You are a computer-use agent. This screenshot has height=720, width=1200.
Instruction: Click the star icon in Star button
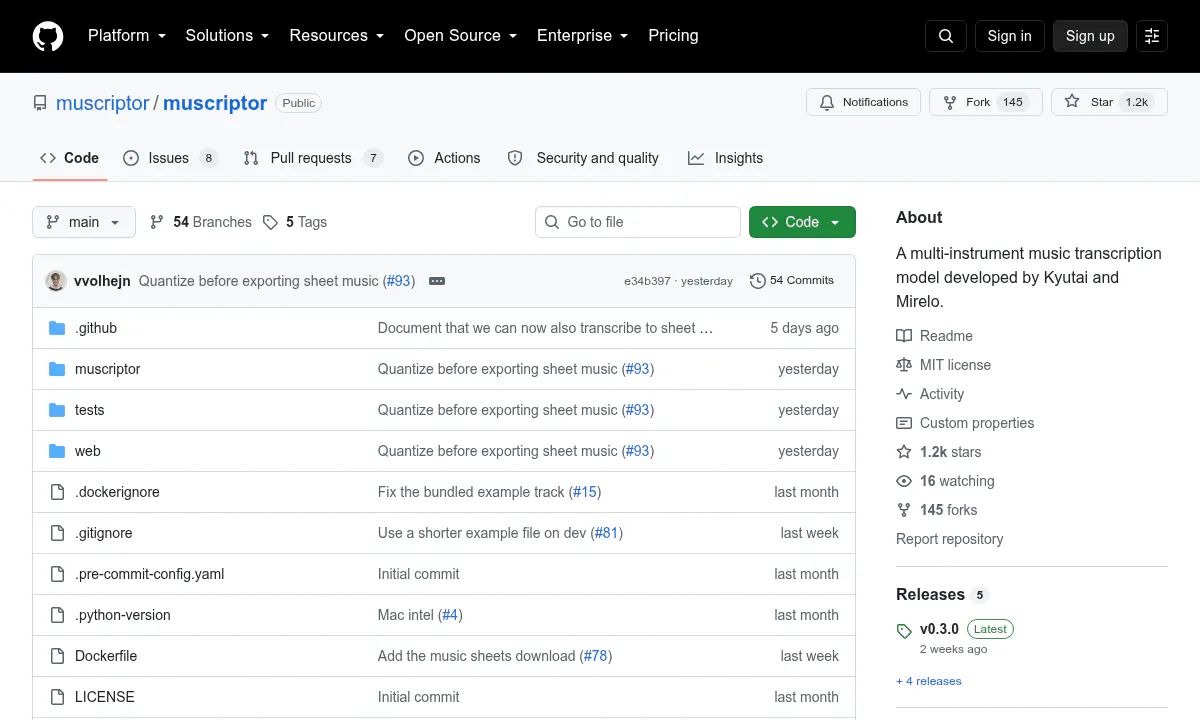1072,102
